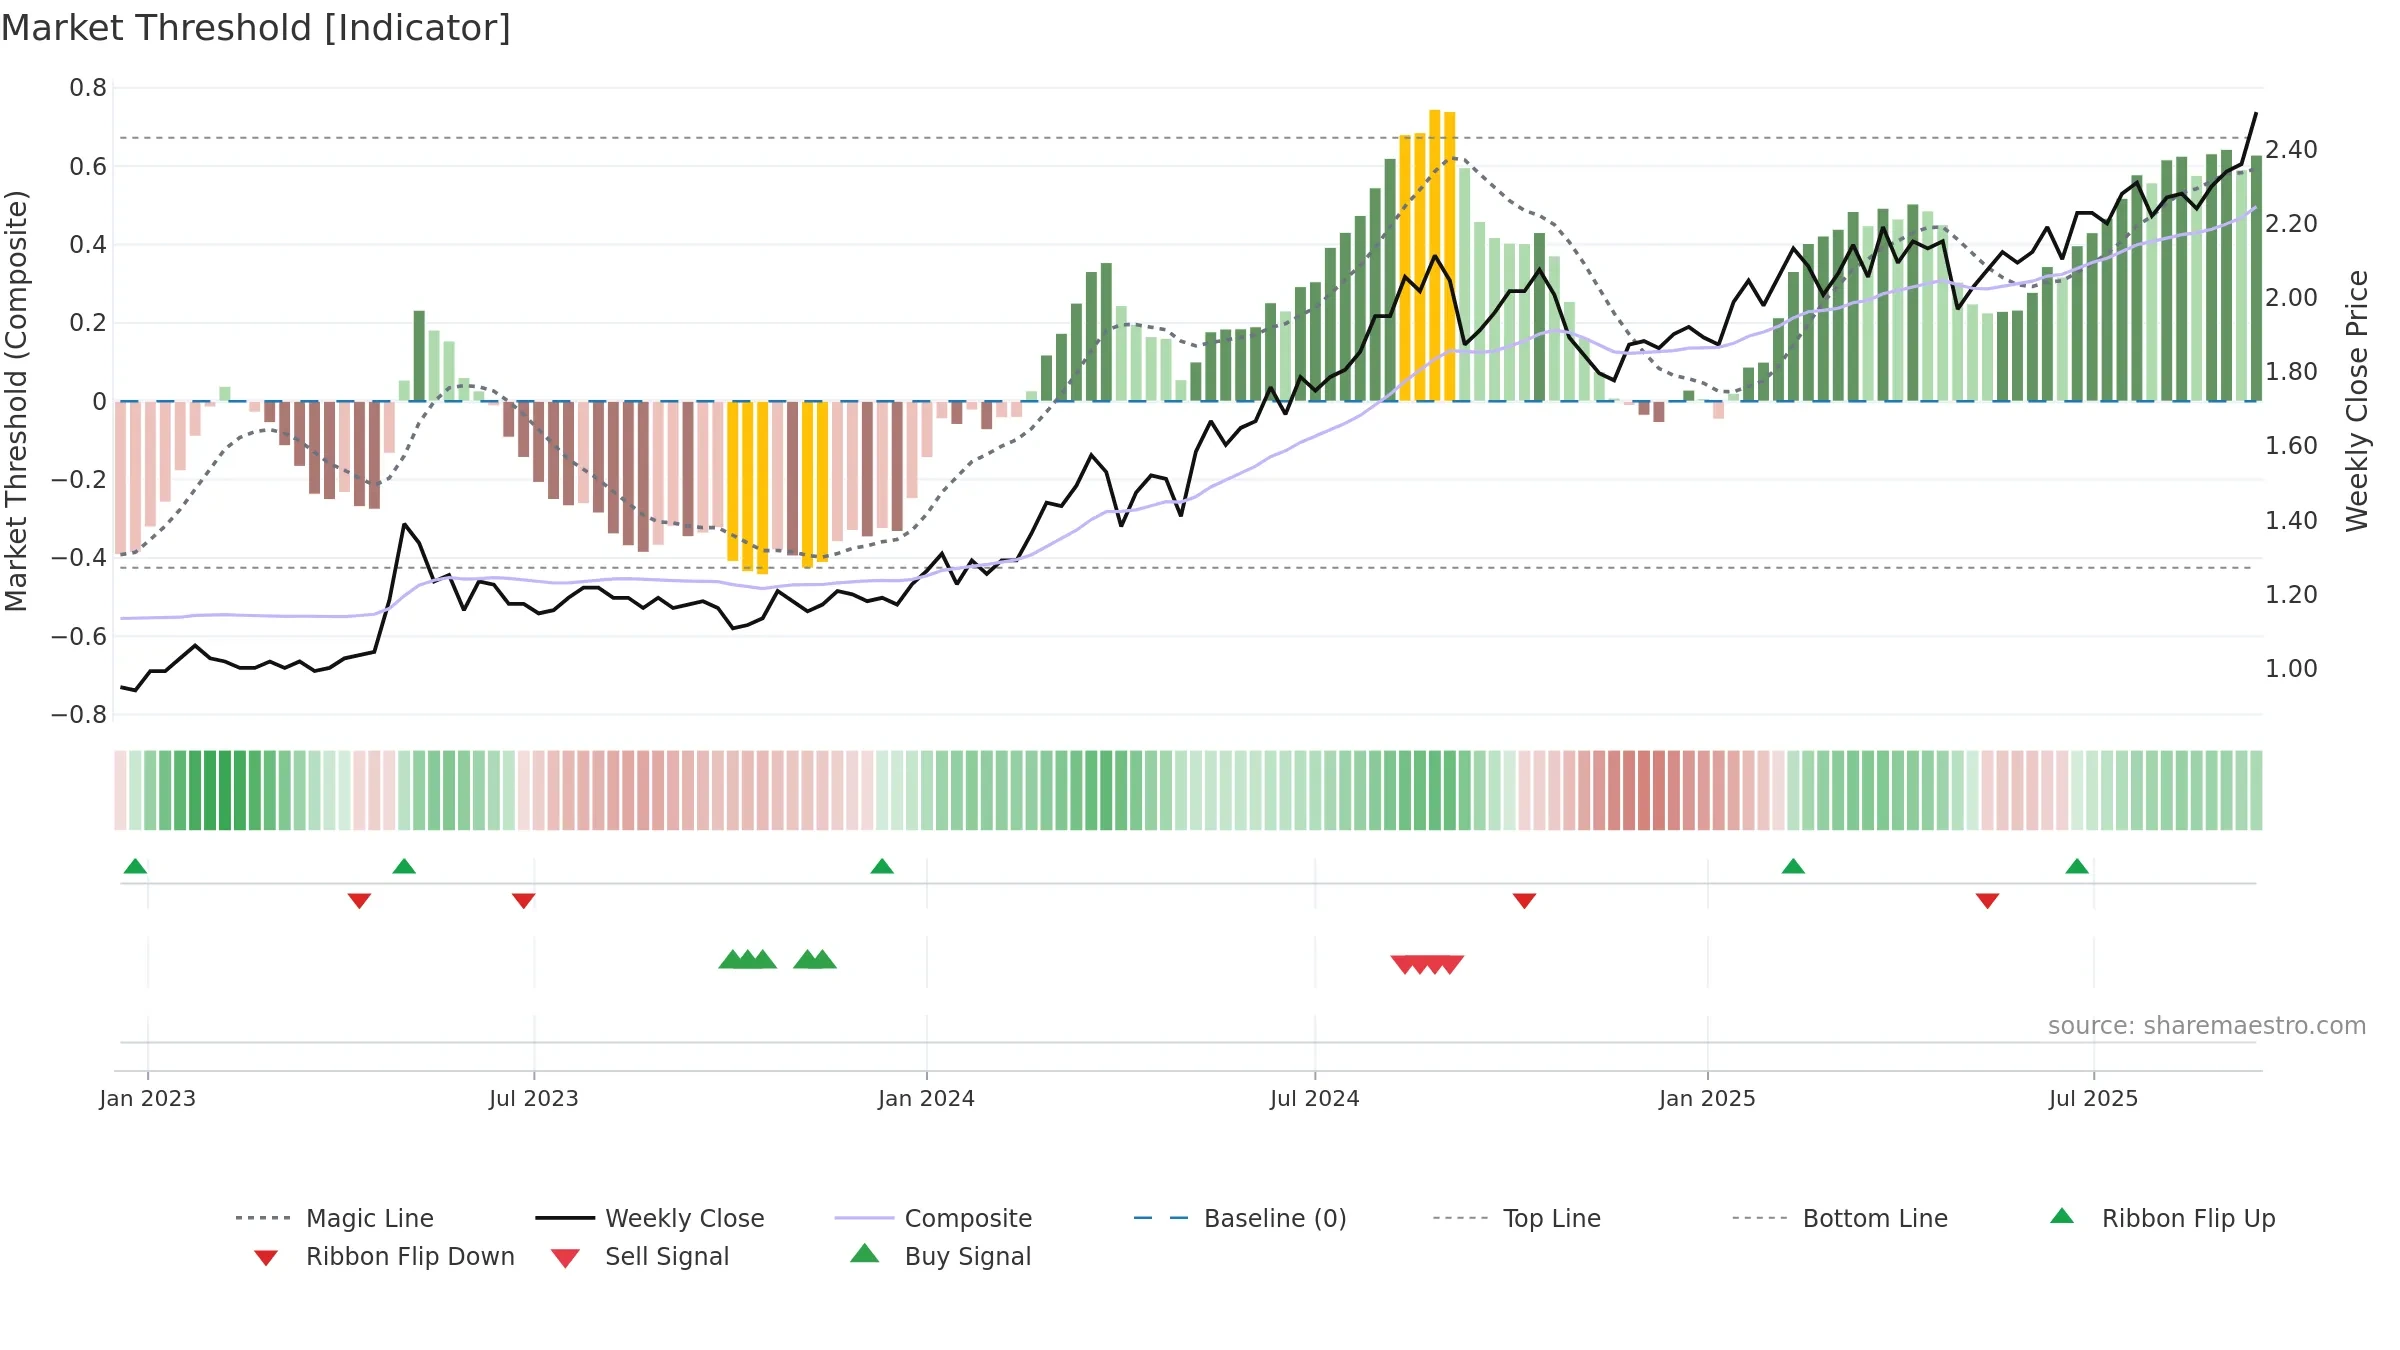Toggle the Ribbon Flip Up legend entry
The height and width of the screenshot is (1350, 2400).
point(2162,1218)
